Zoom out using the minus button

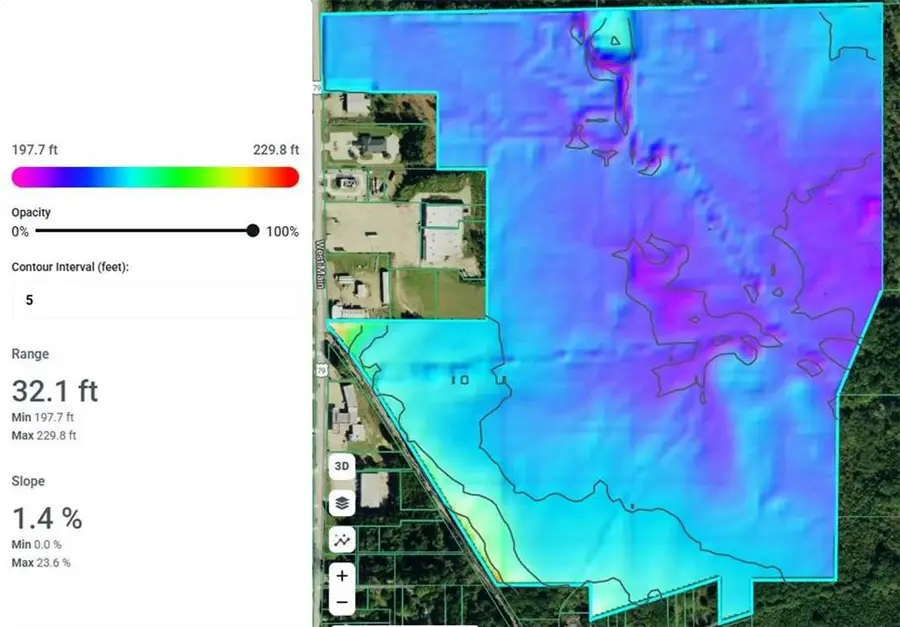[342, 602]
